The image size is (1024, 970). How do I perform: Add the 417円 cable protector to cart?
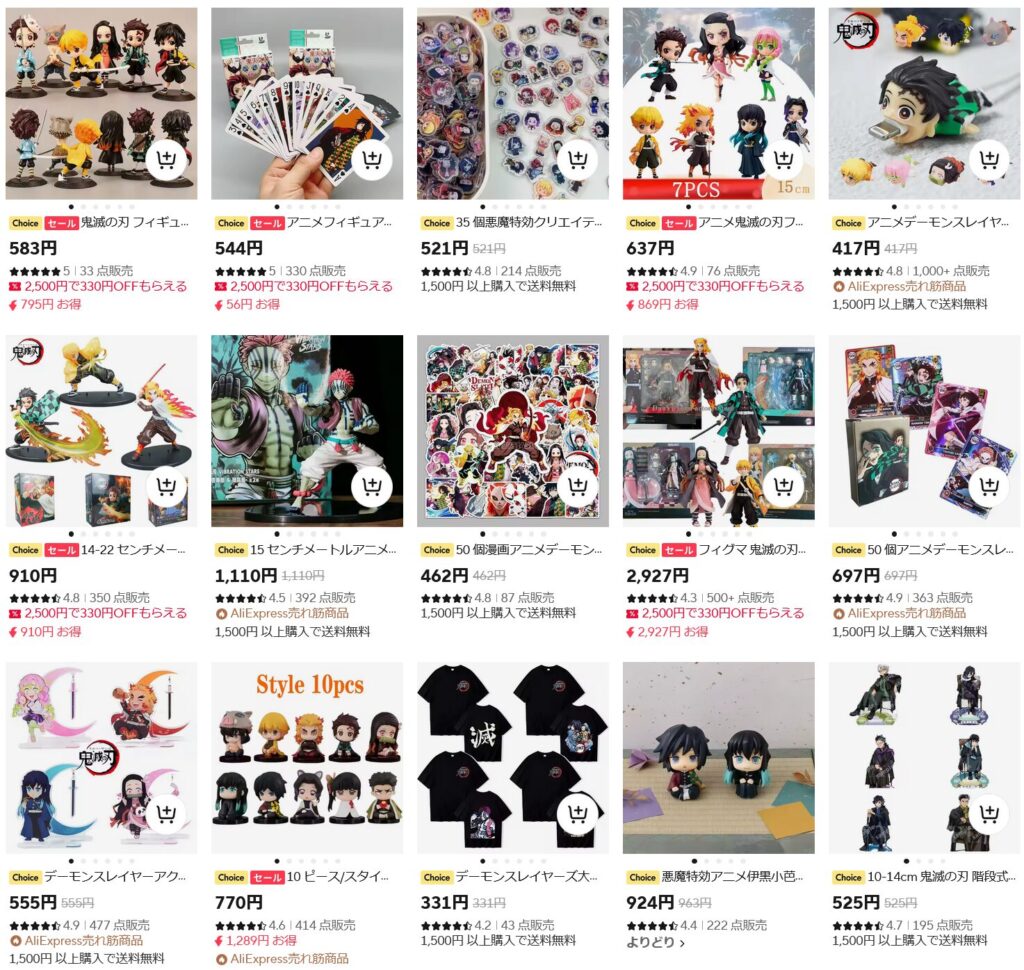click(x=989, y=159)
